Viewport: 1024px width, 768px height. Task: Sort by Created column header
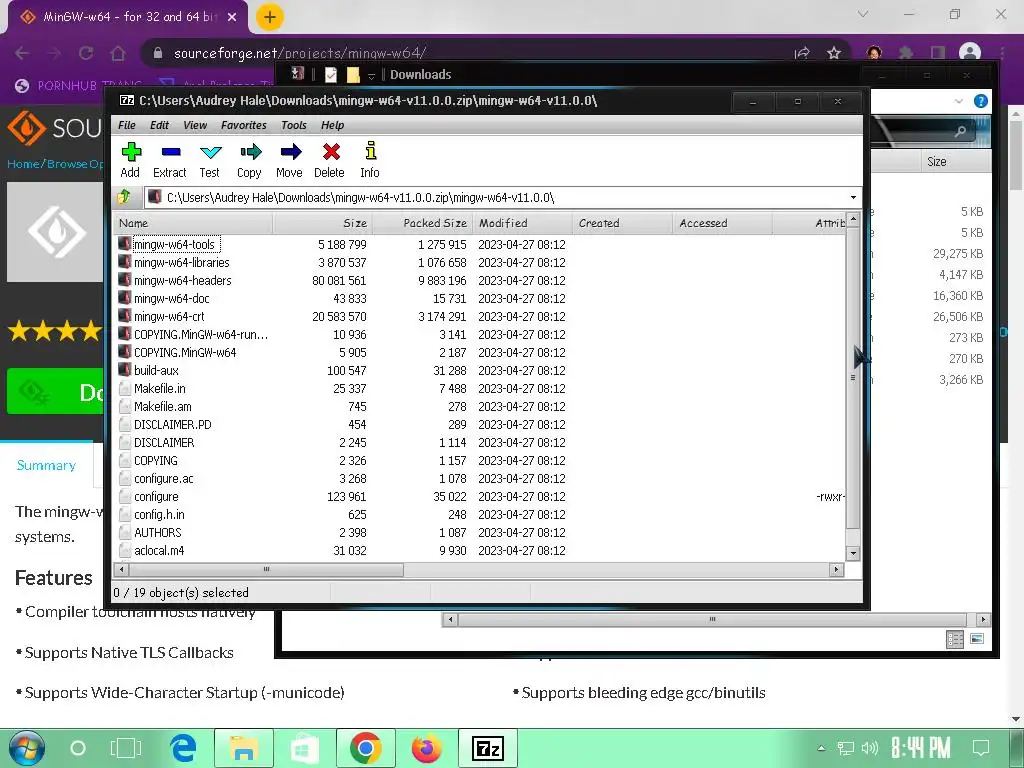622,223
